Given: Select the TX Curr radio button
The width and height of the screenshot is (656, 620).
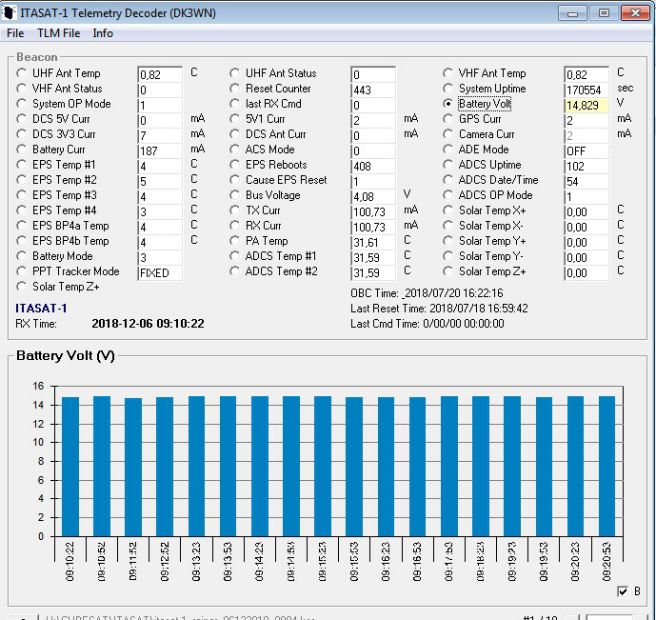Looking at the screenshot, I should [236, 211].
